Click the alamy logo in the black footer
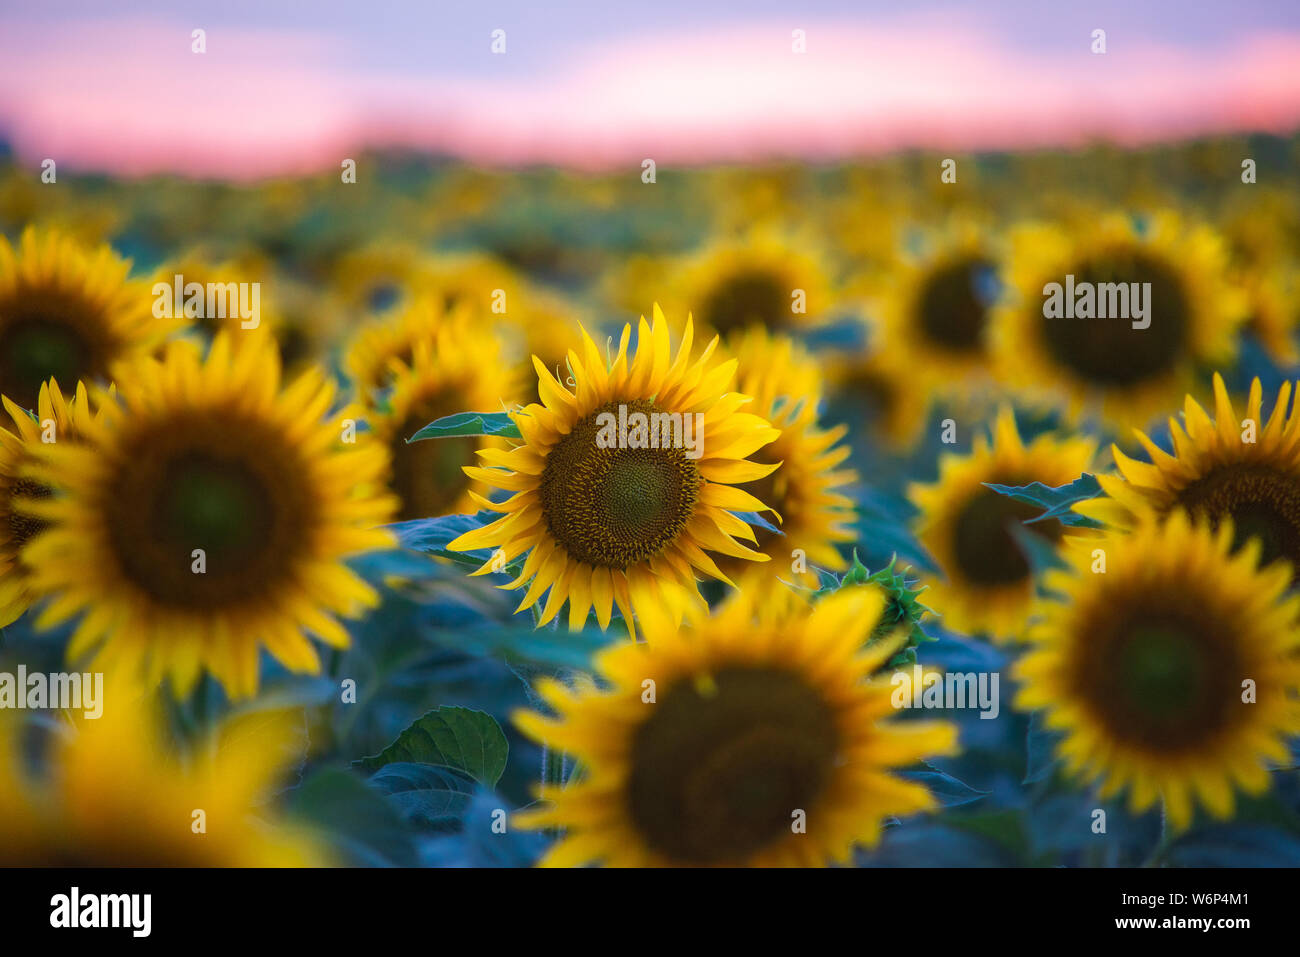Screen dimensions: 1300x957 coord(101,912)
